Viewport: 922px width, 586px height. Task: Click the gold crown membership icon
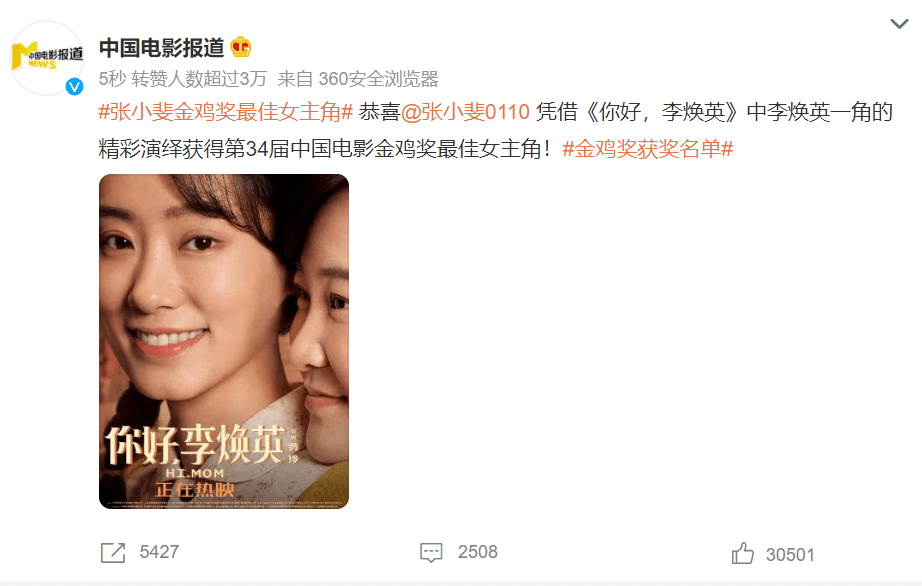(240, 47)
